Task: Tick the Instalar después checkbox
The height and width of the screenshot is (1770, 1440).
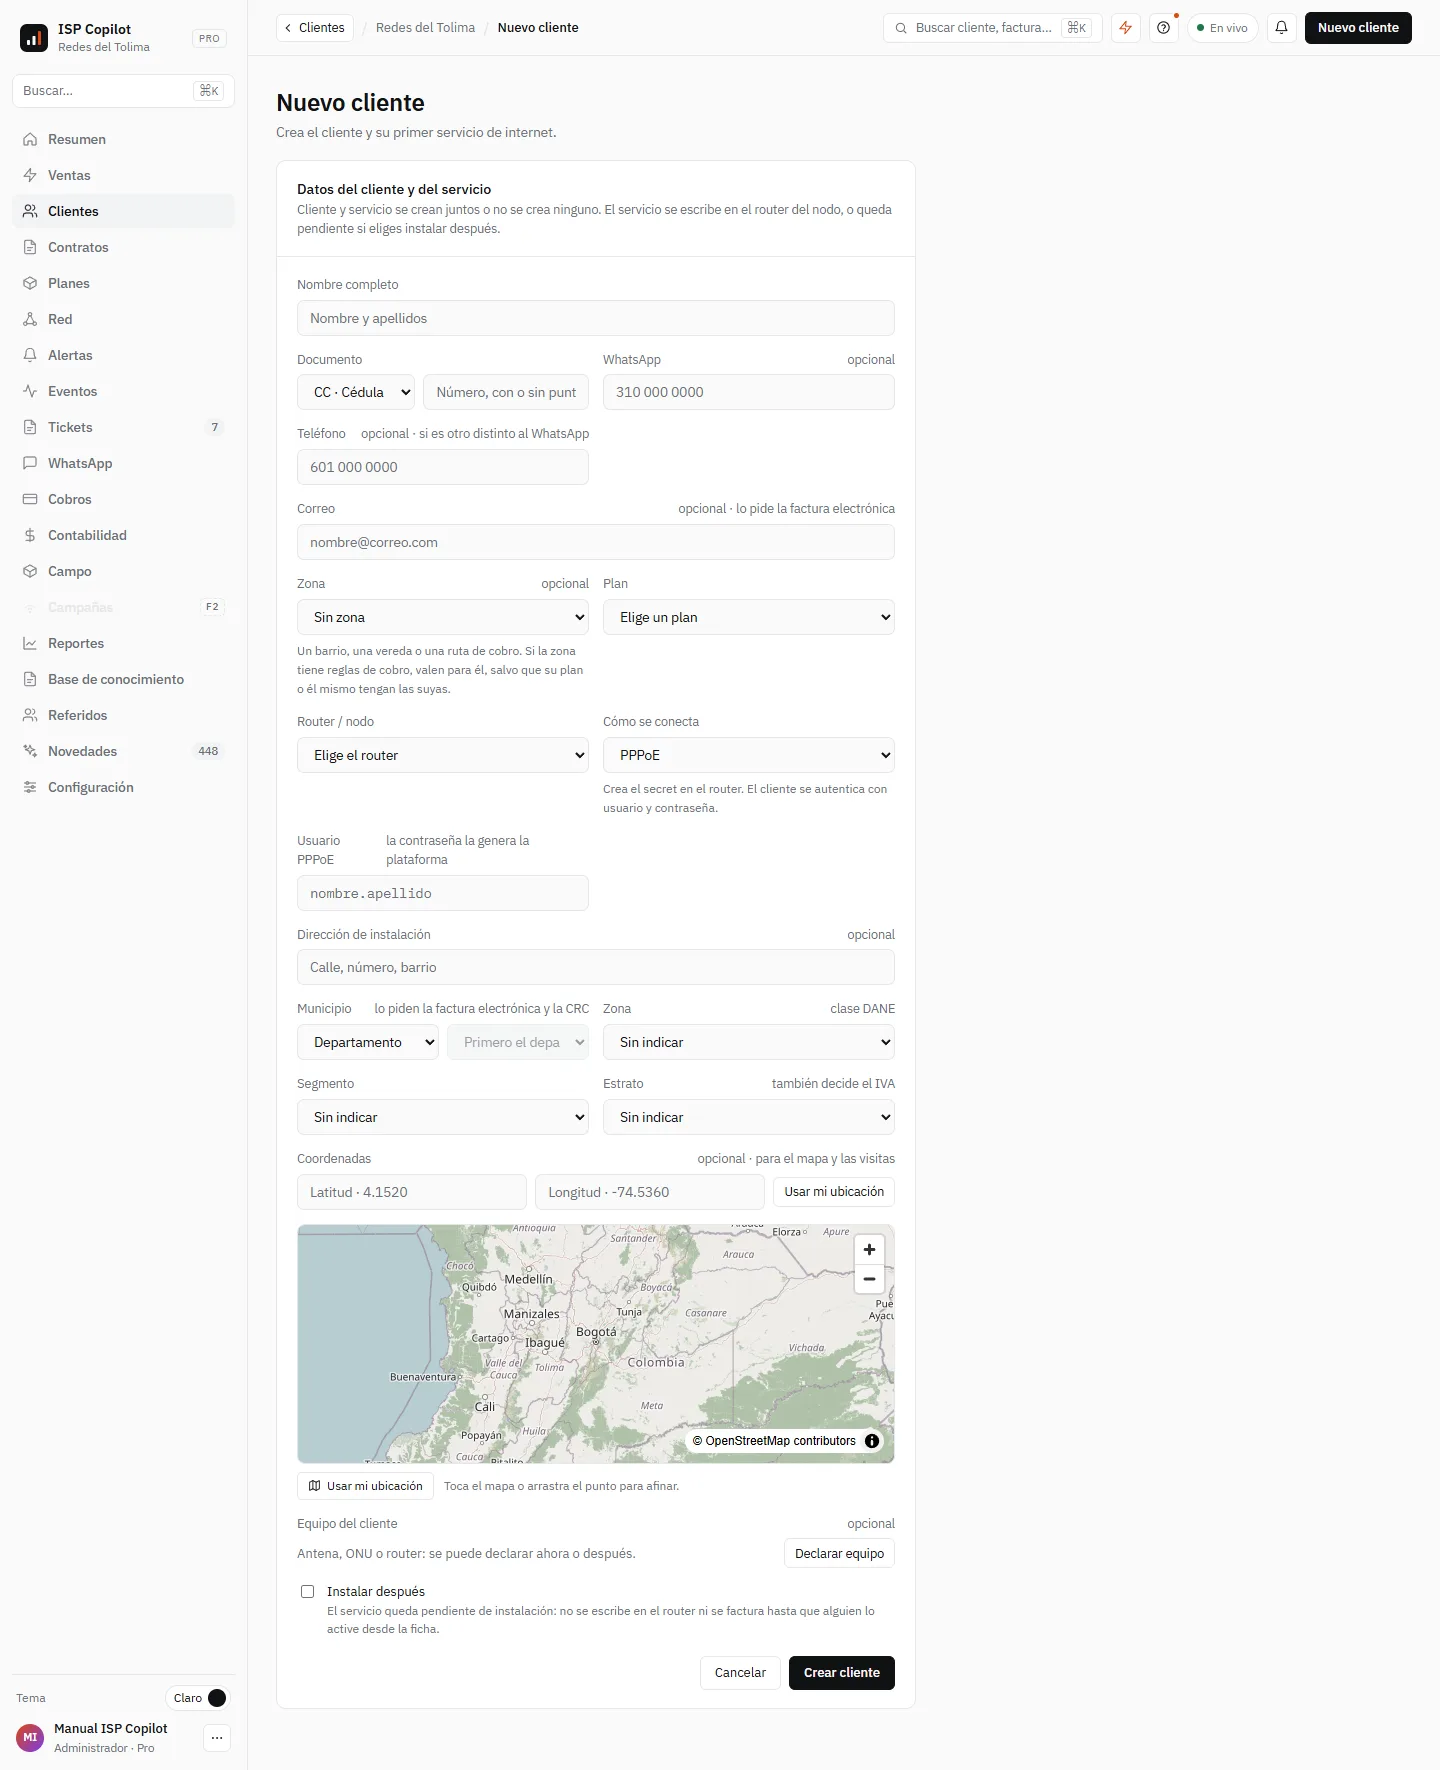Action: [308, 1592]
